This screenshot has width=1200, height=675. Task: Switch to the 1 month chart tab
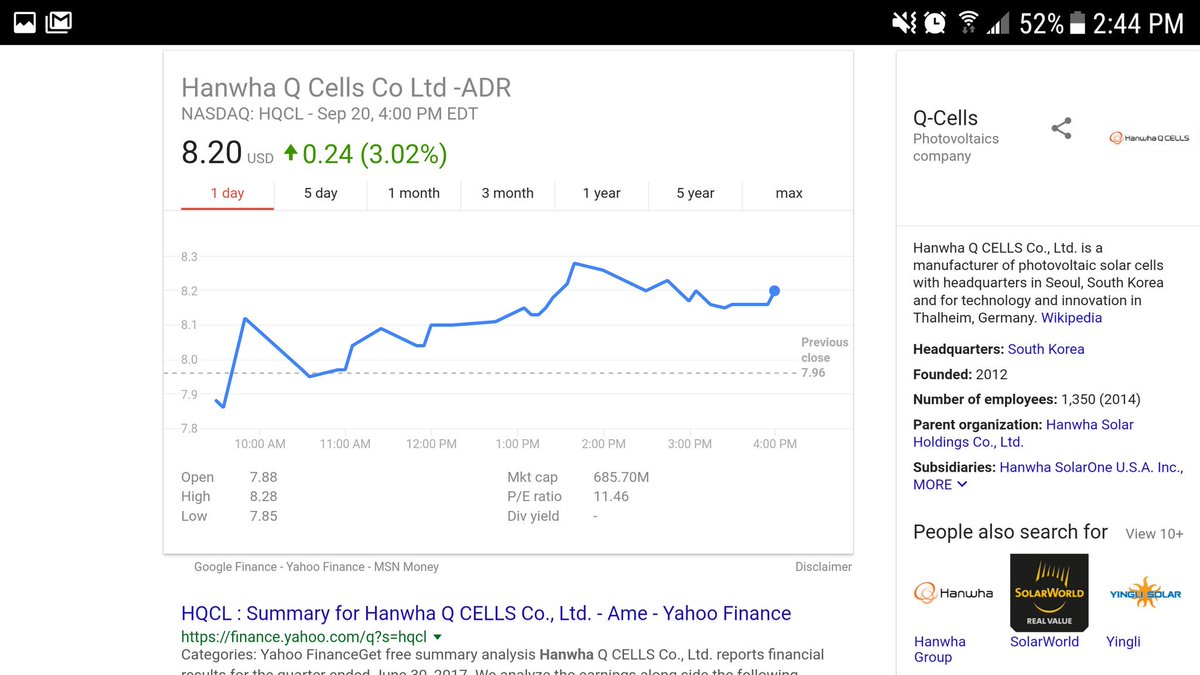click(414, 193)
